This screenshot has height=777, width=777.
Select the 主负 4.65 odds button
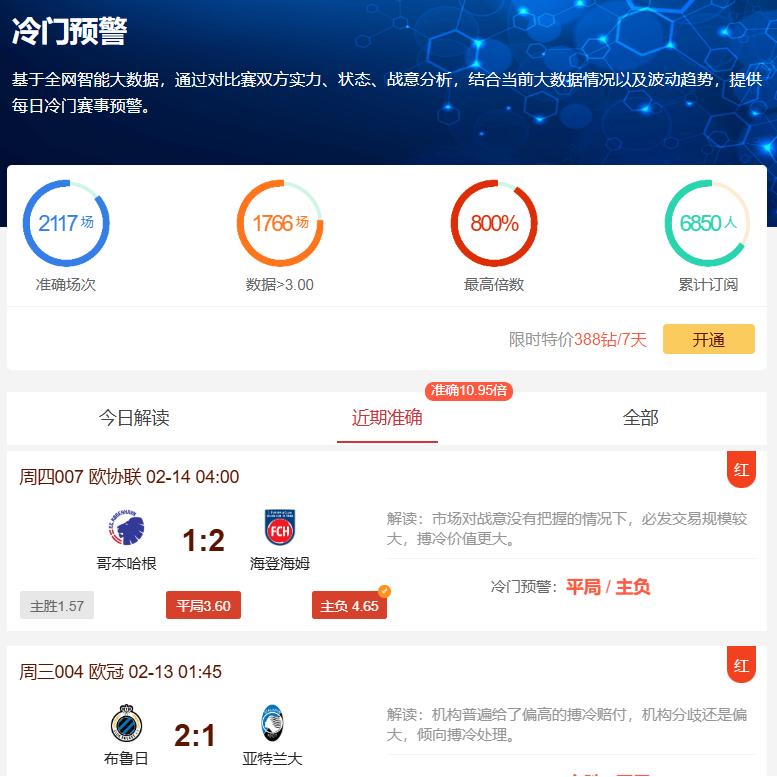[x=349, y=605]
